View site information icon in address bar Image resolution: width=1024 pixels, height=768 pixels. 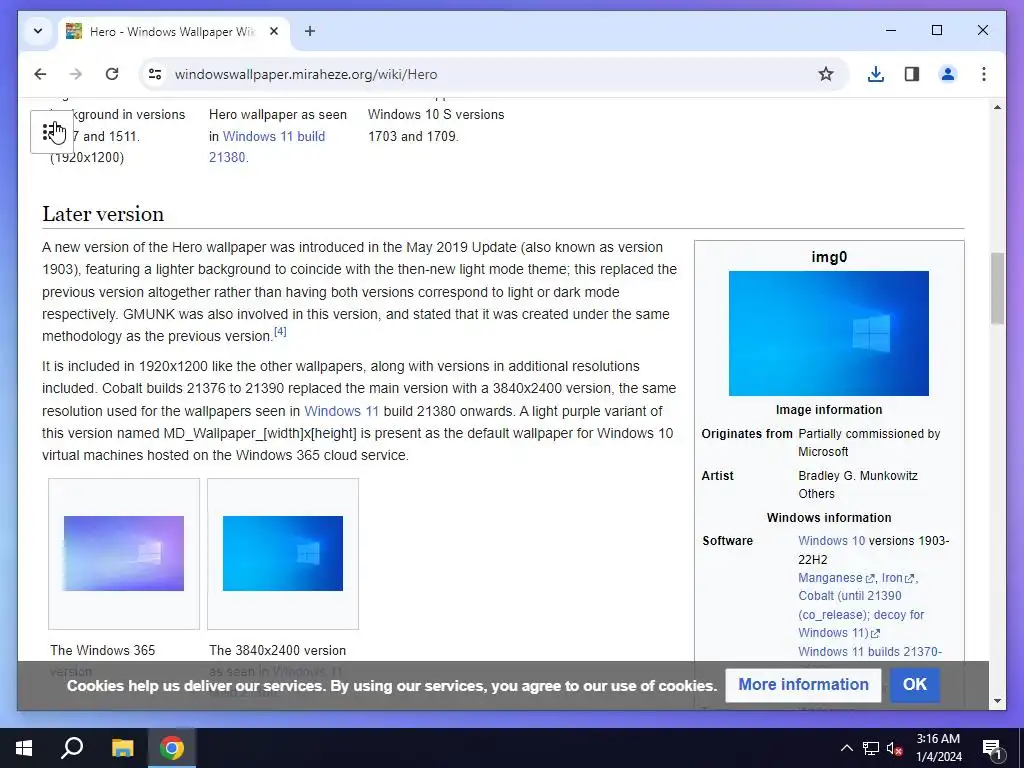[x=155, y=74]
